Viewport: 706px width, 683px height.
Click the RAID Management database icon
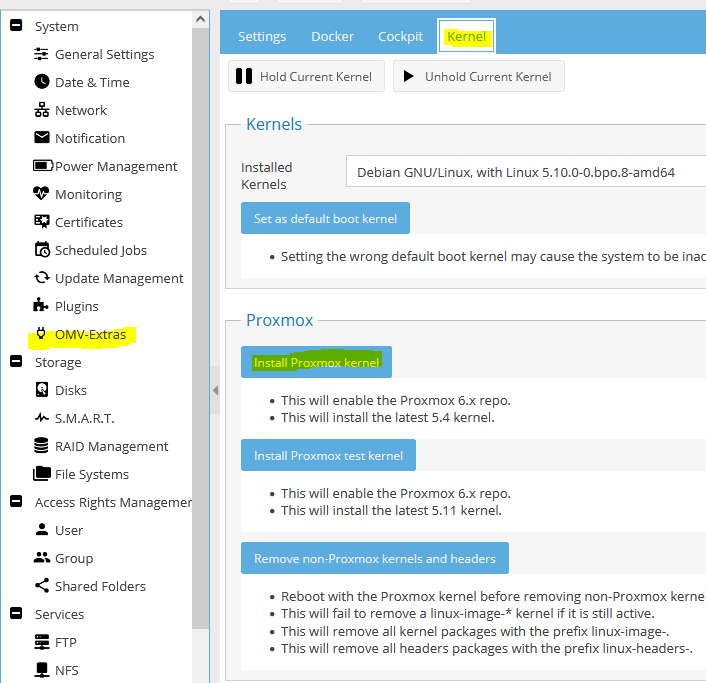[41, 446]
